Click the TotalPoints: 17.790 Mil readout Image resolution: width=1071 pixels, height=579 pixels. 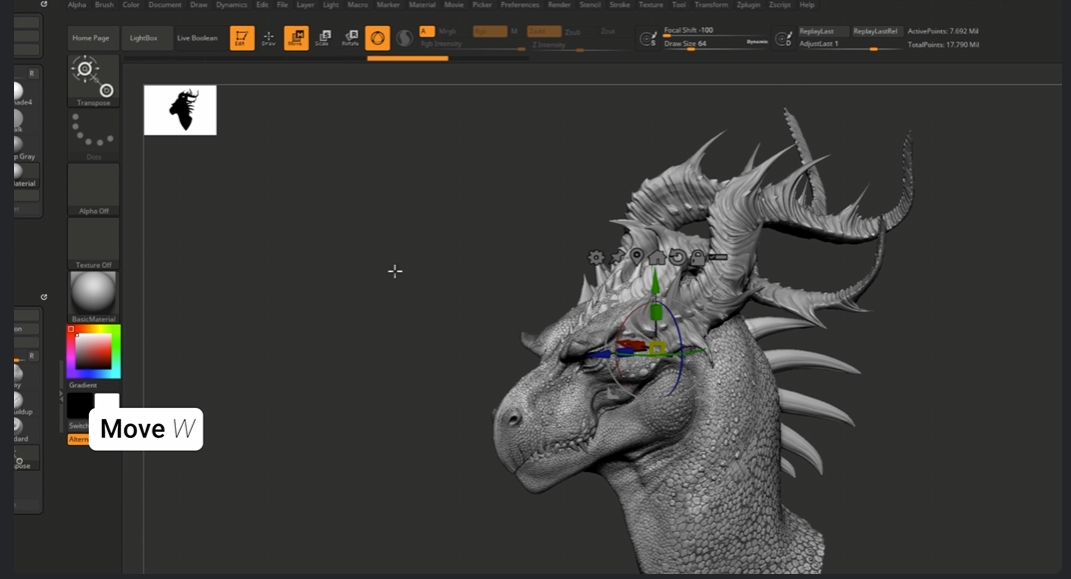pyautogui.click(x=943, y=44)
